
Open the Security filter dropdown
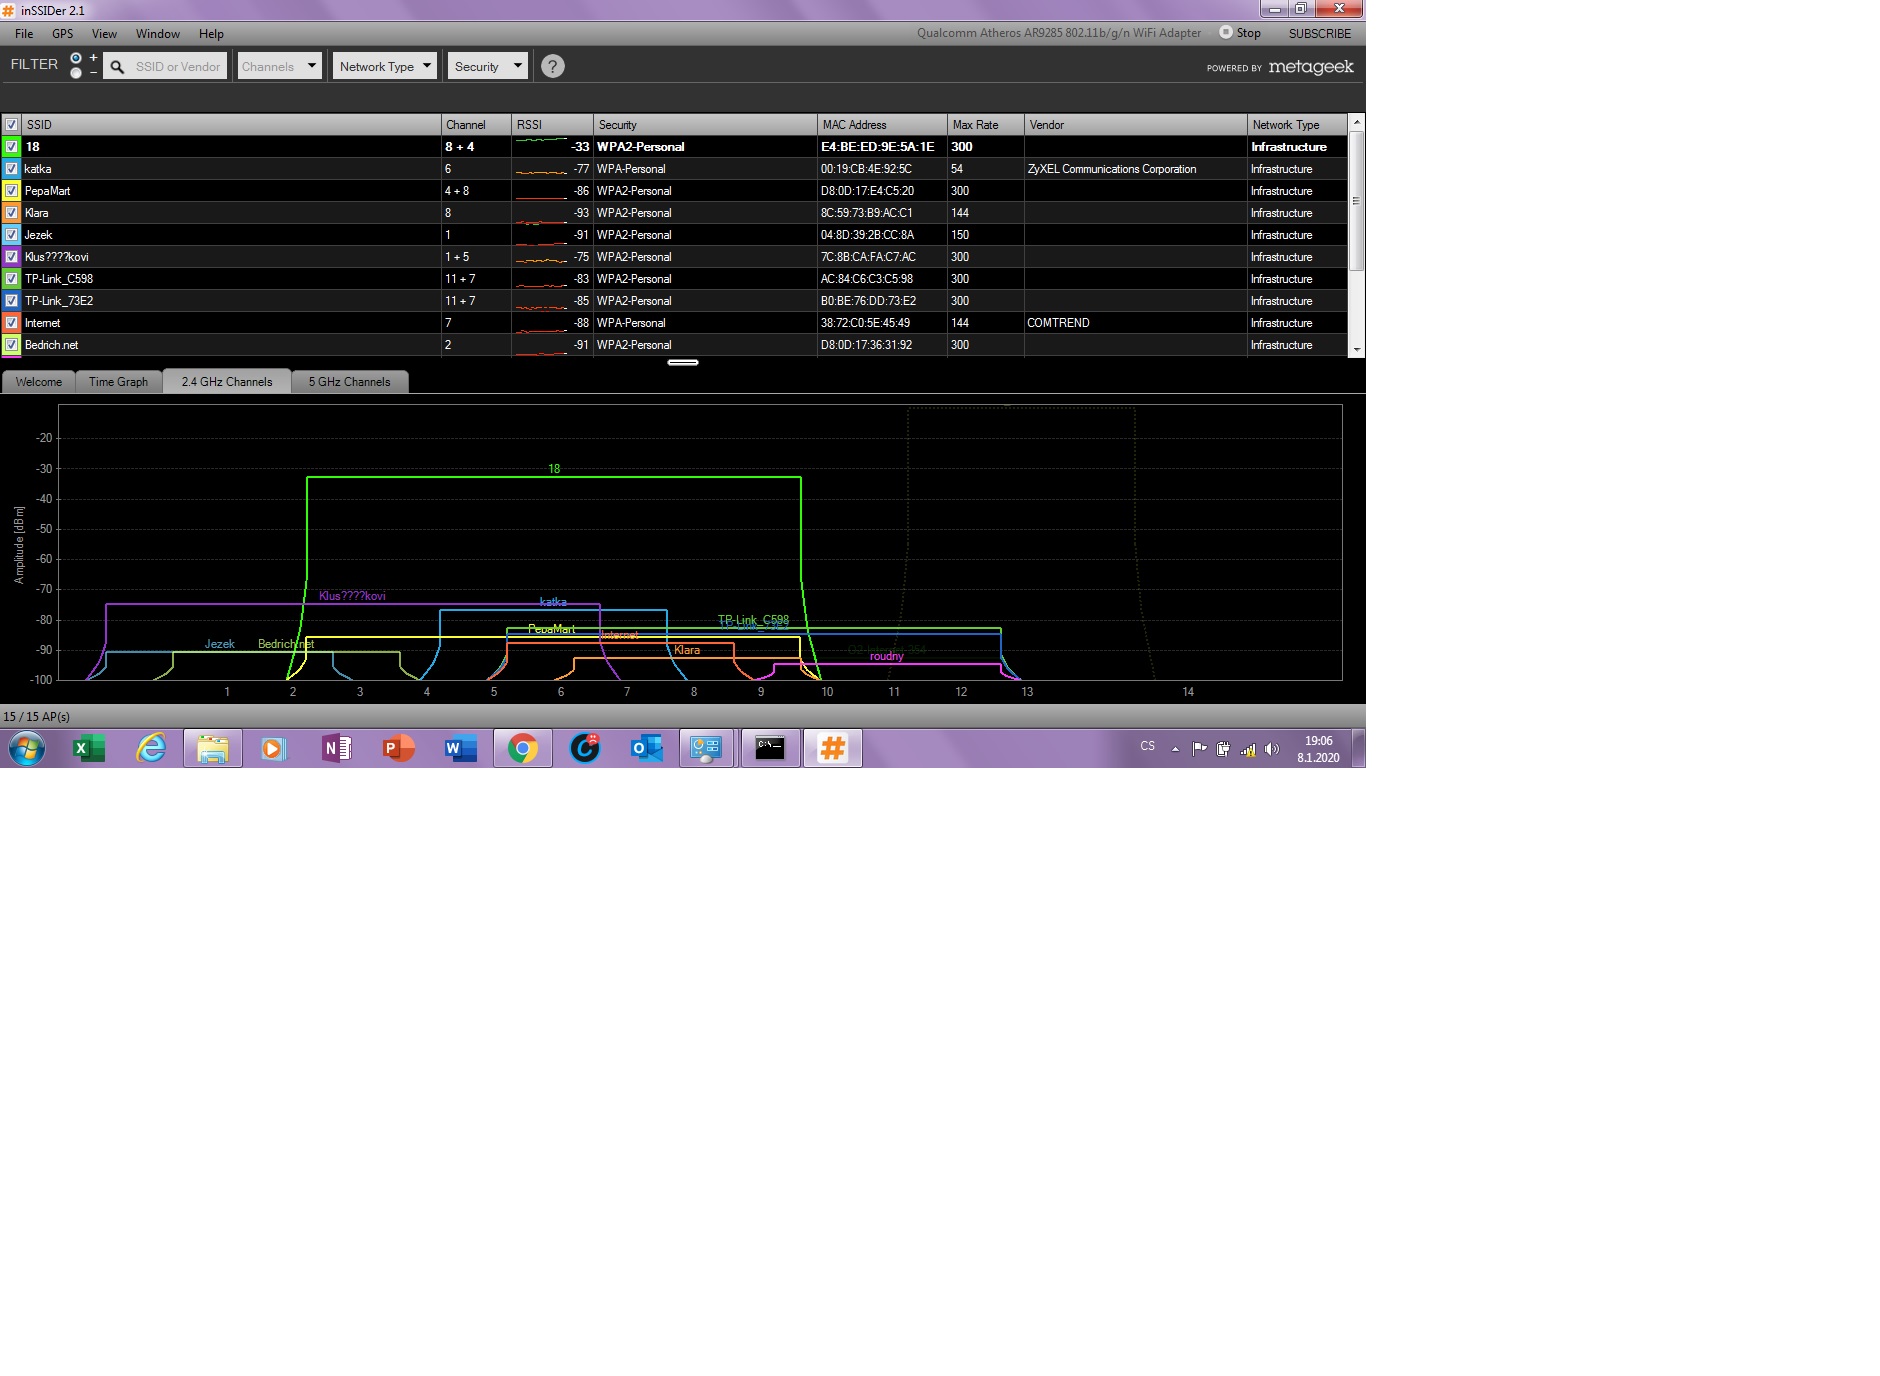click(487, 66)
